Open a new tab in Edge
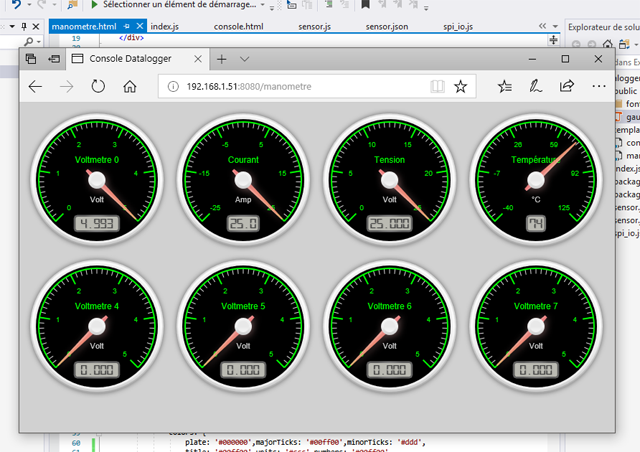 coord(222,59)
